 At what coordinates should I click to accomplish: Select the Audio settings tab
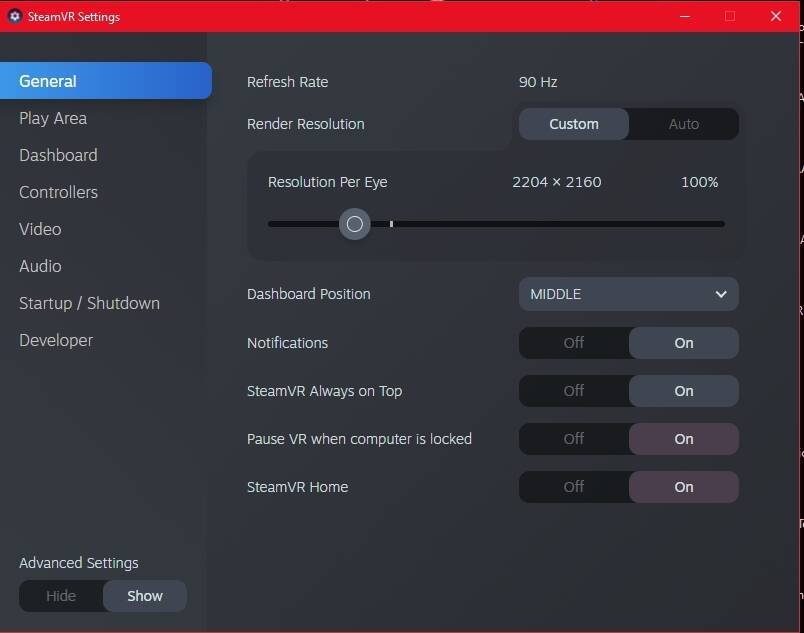coord(40,266)
